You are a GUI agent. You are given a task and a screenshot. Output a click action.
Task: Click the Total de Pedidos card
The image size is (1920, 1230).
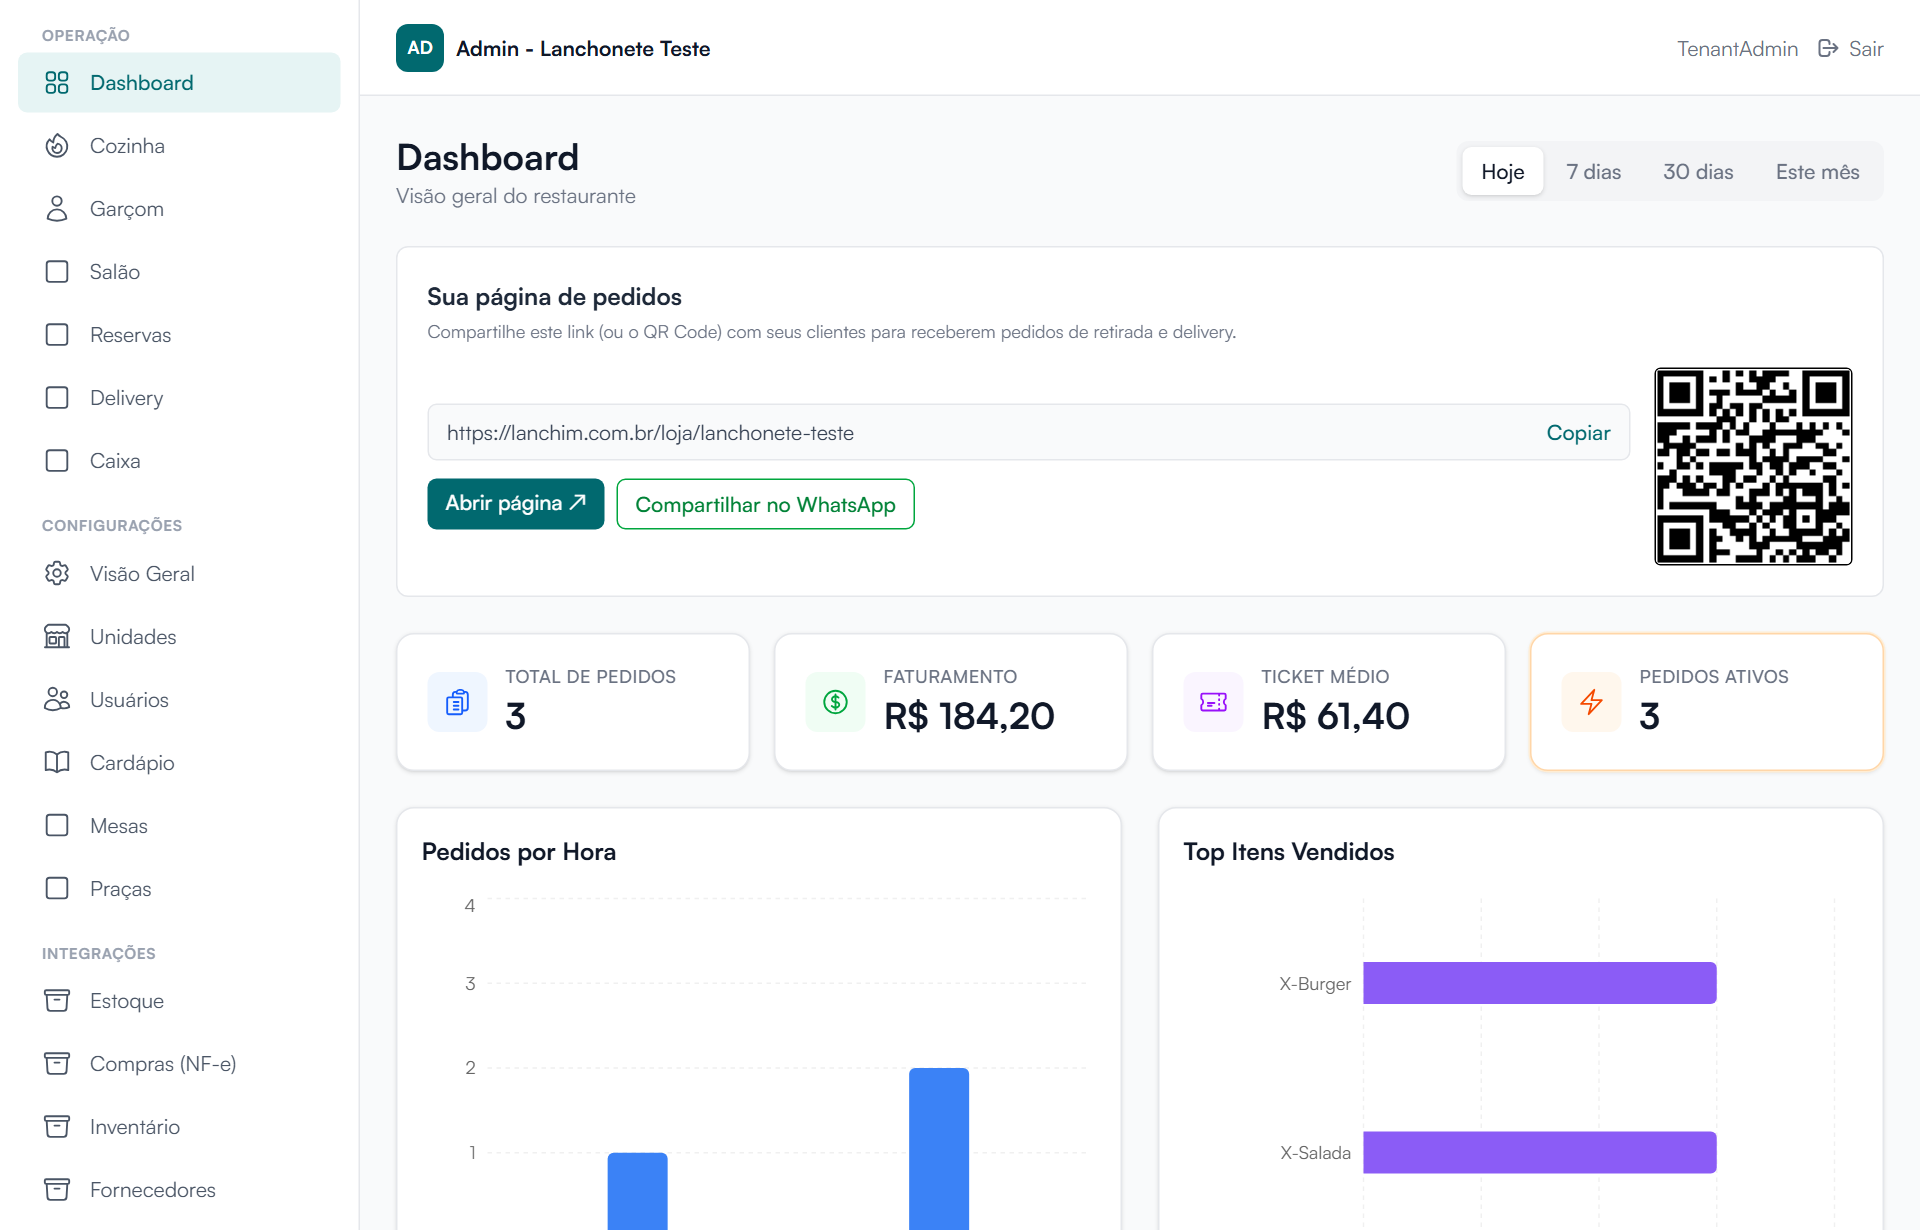coord(573,702)
